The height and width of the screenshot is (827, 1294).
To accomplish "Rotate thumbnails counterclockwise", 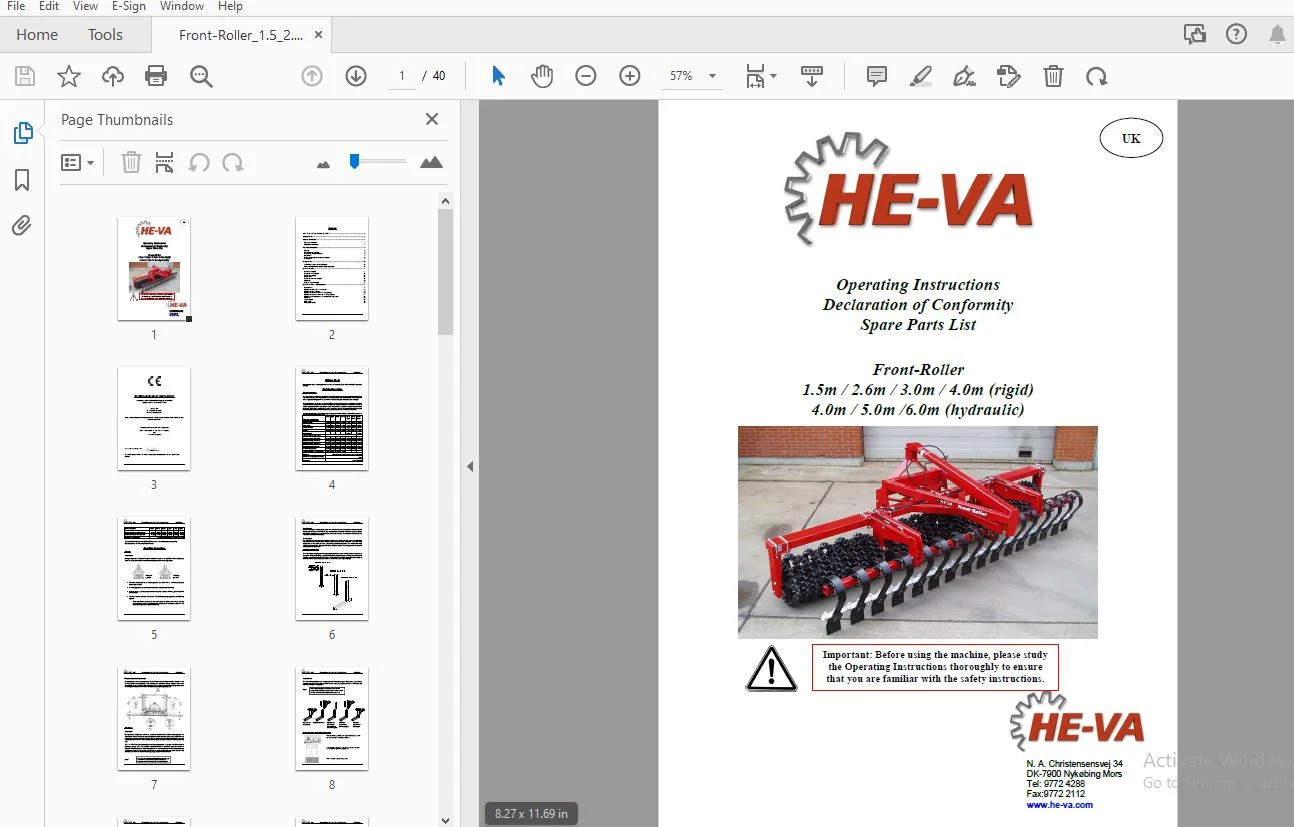I will 199,162.
